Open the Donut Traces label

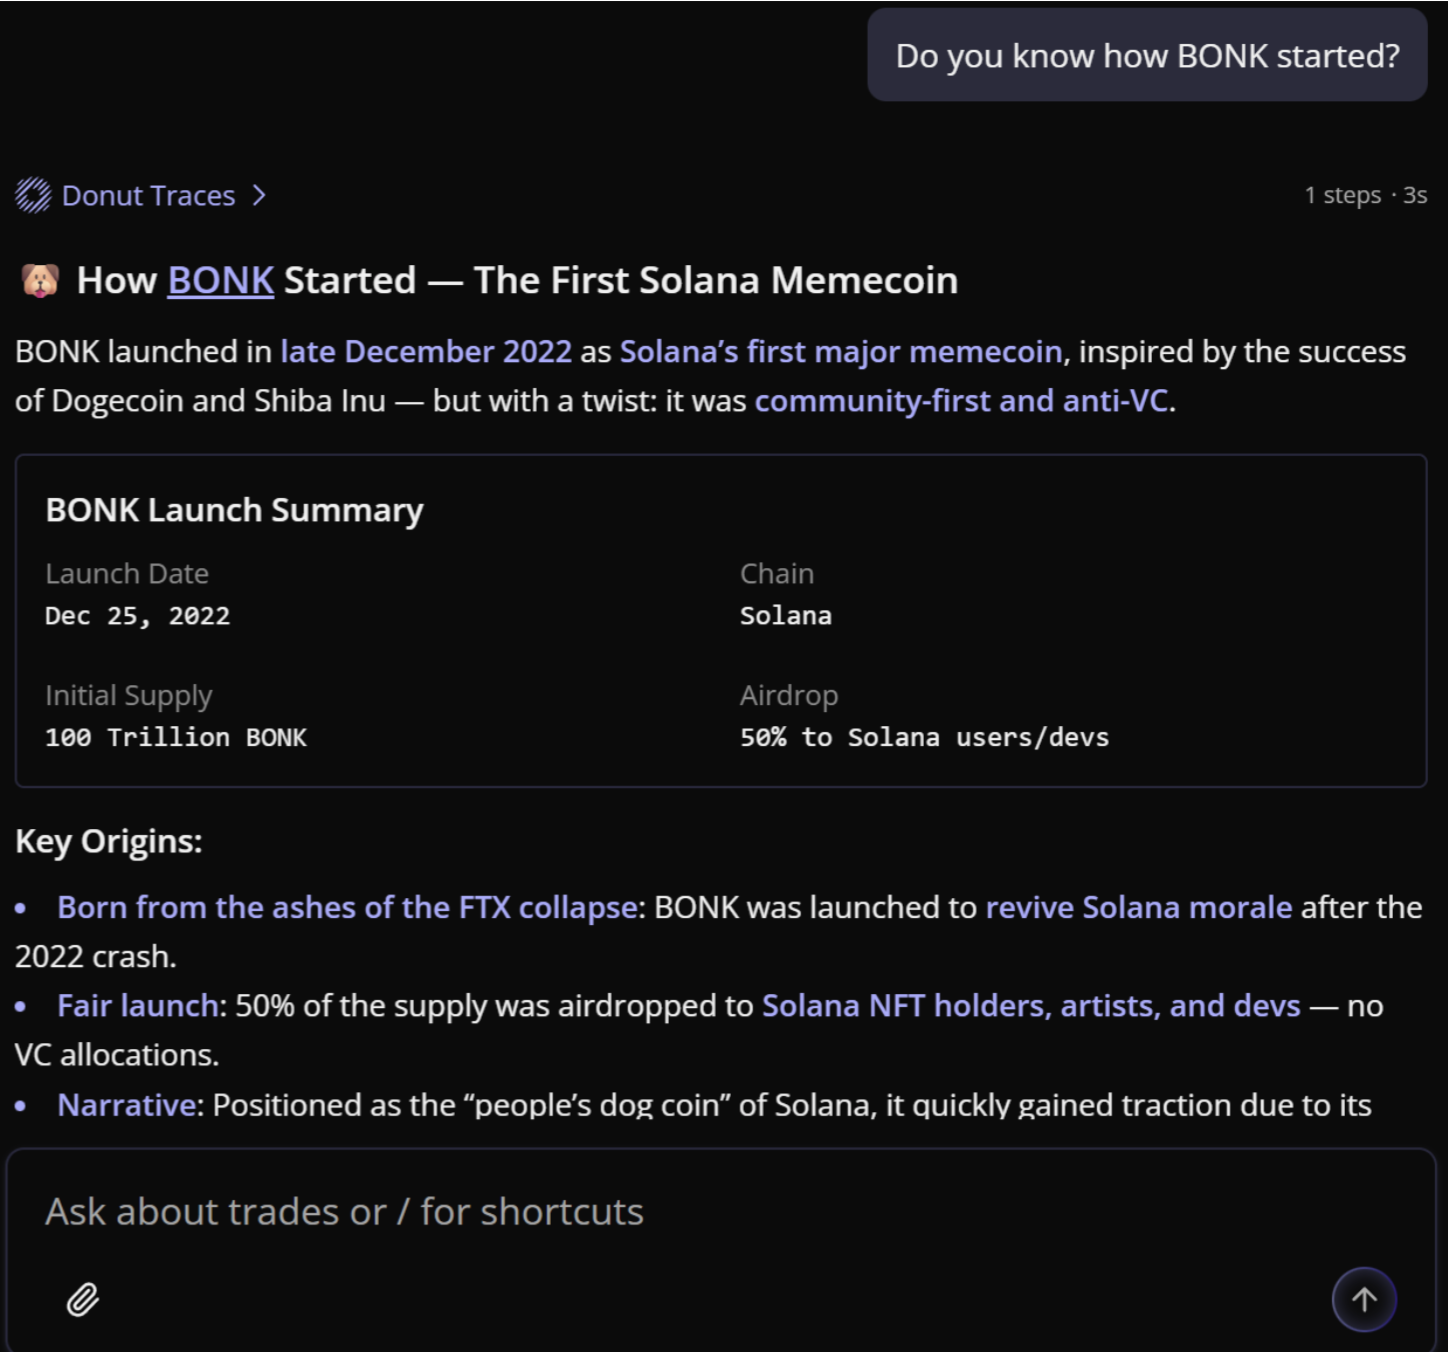148,195
